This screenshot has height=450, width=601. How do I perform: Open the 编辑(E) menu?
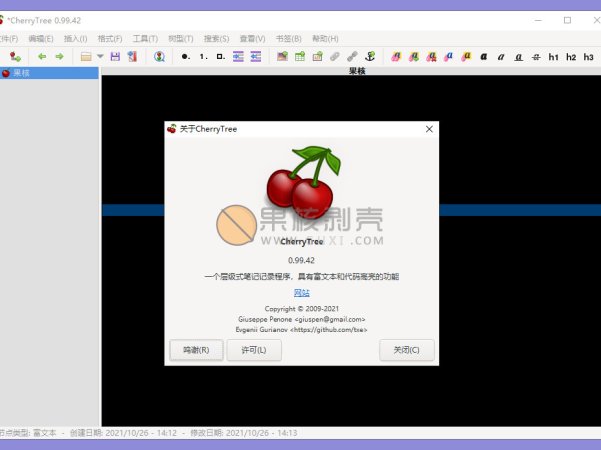(41, 39)
